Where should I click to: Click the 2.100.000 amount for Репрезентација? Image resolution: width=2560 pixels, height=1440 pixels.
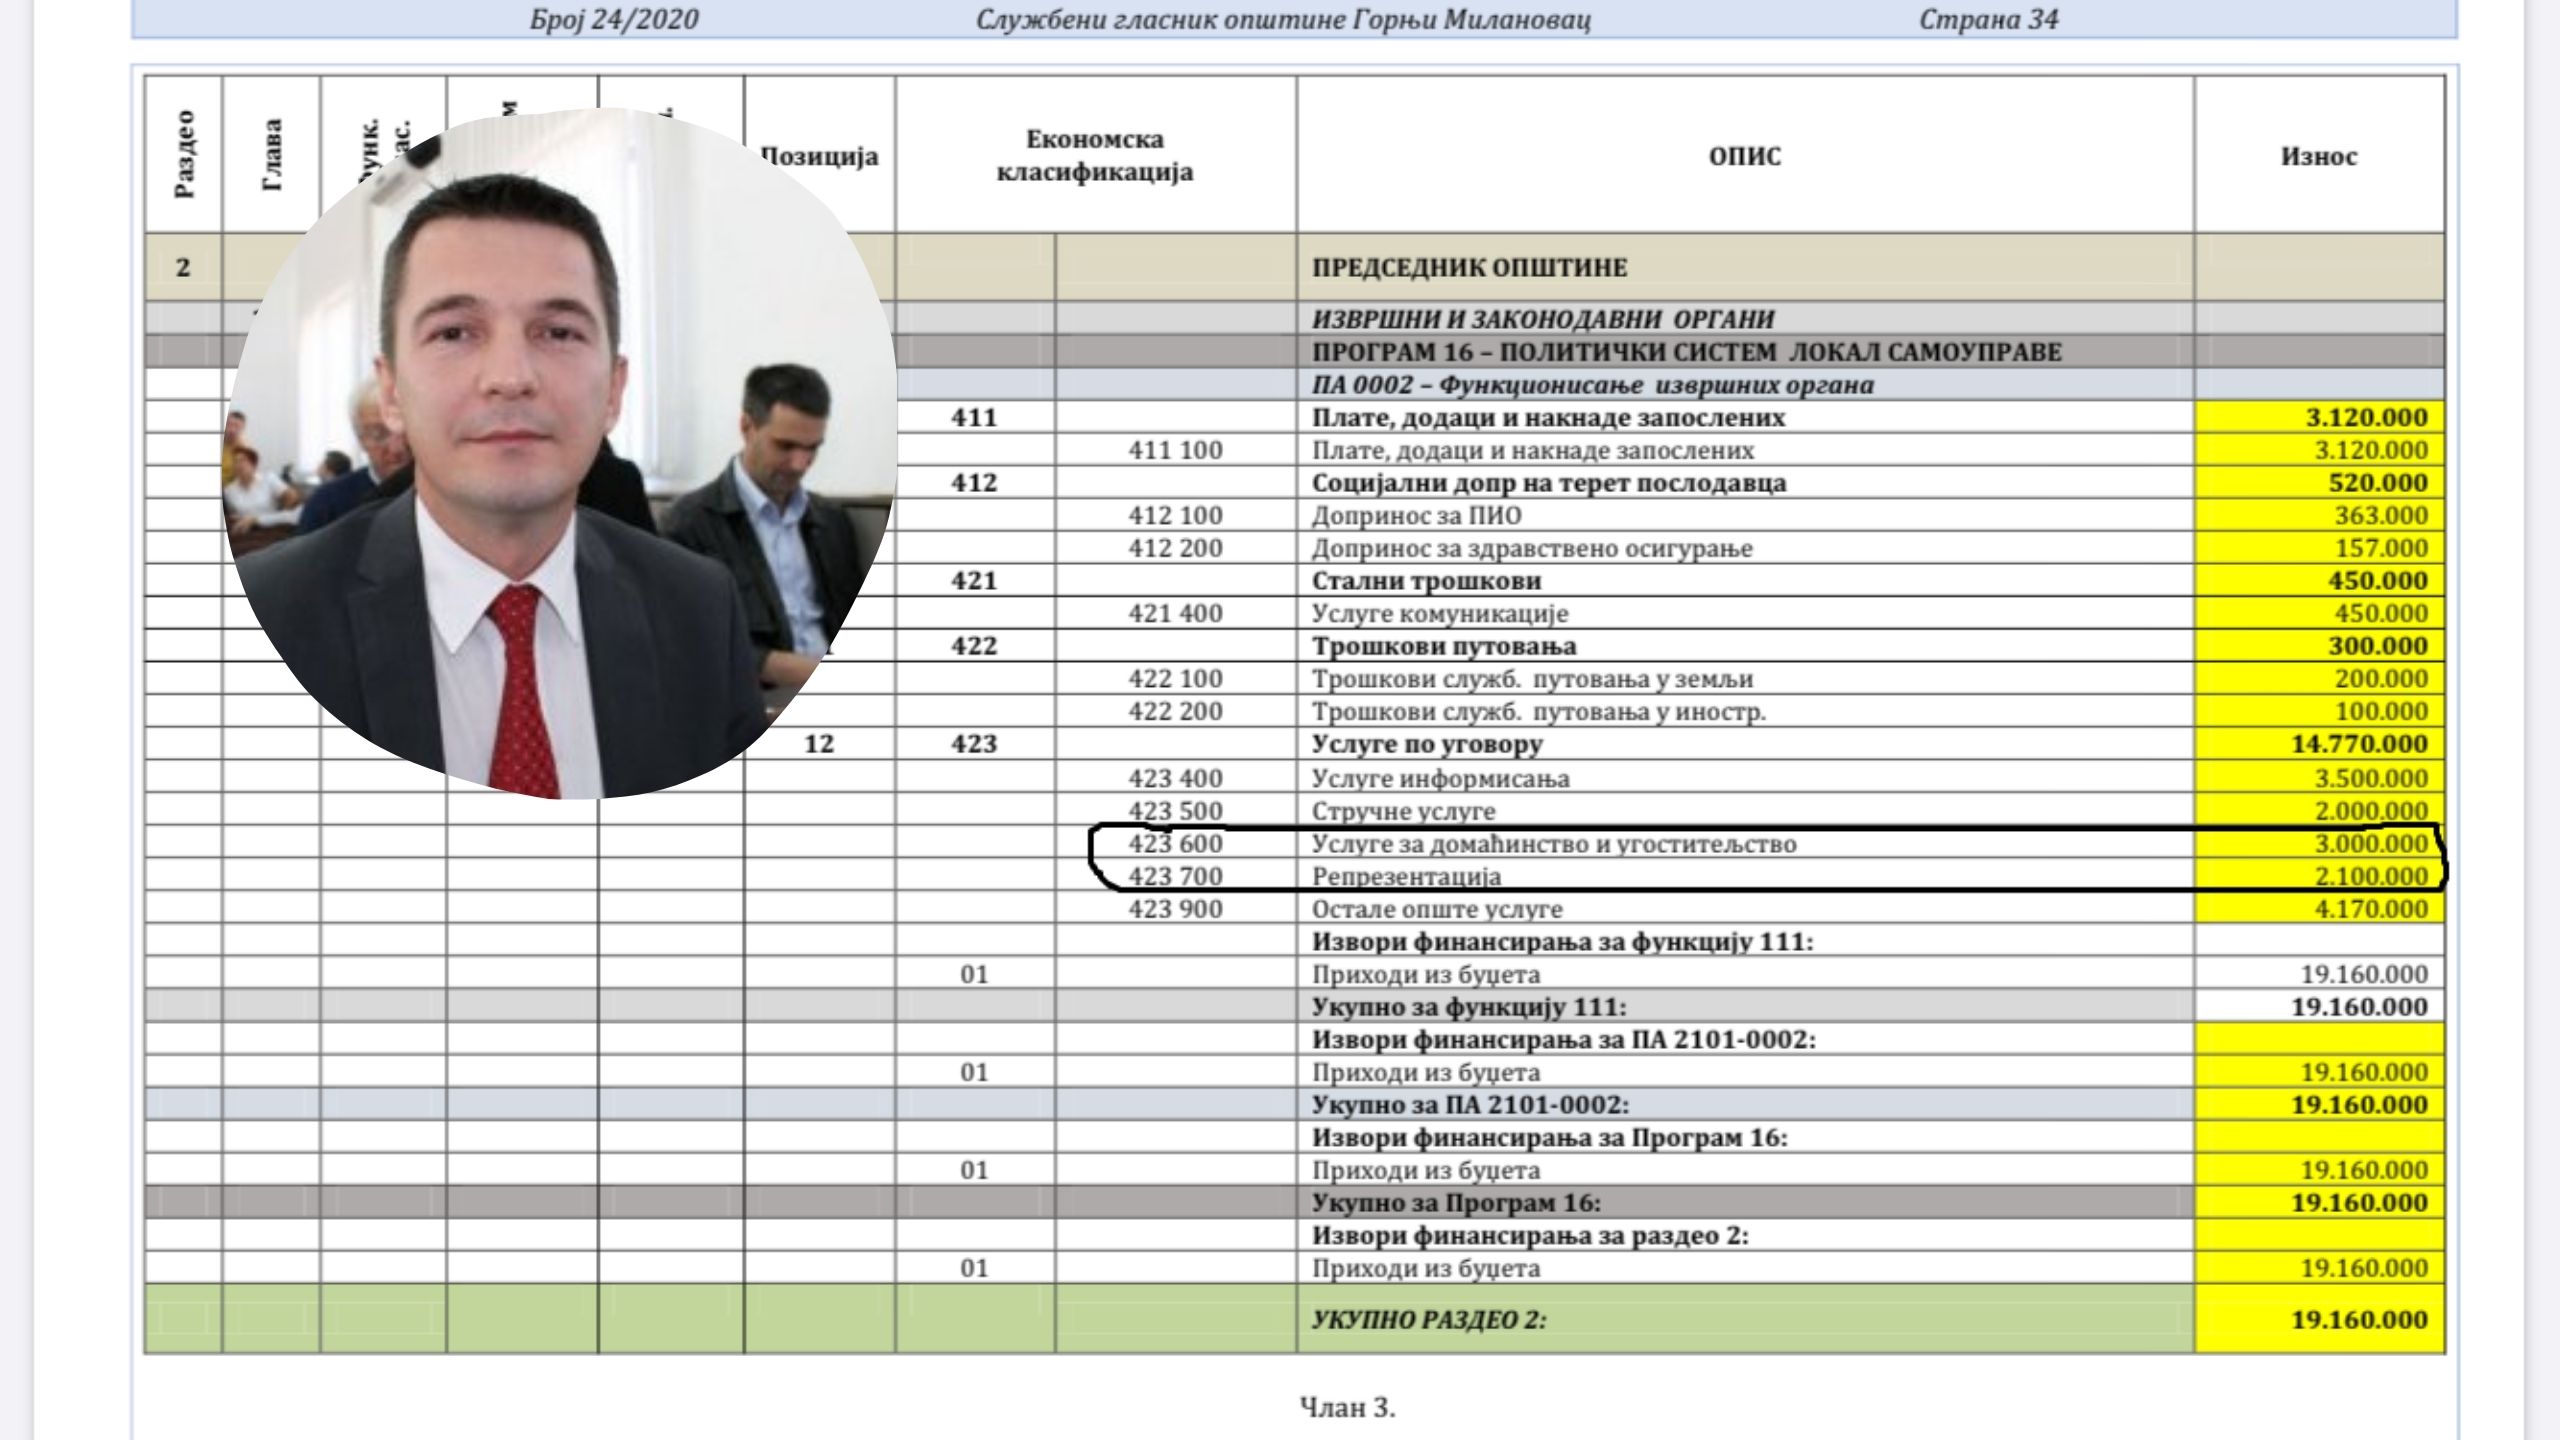click(x=2371, y=876)
